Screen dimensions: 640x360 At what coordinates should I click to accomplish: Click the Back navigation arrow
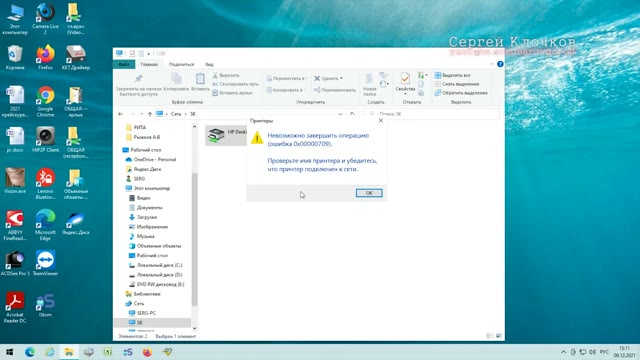(x=120, y=114)
